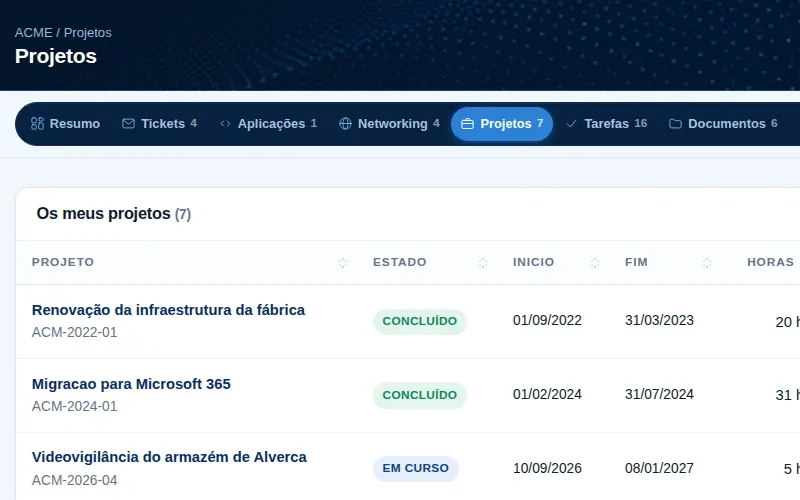
Task: Switch to the Tickets tab
Action: (160, 124)
